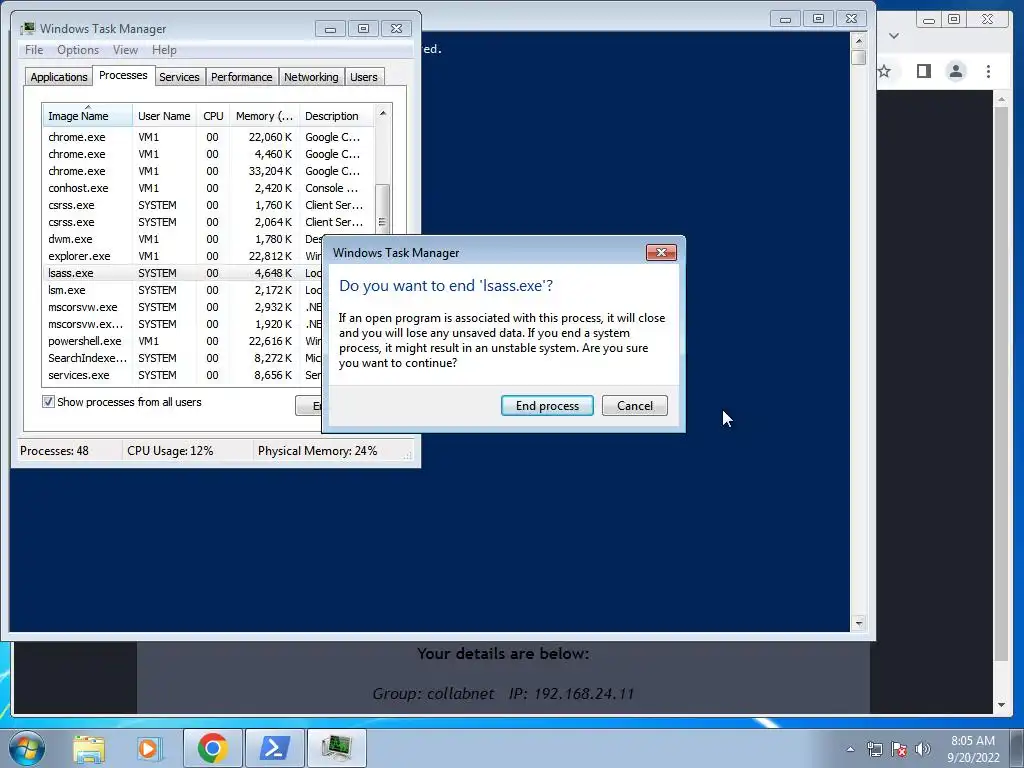Open Action Center flag icon

pyautogui.click(x=899, y=749)
